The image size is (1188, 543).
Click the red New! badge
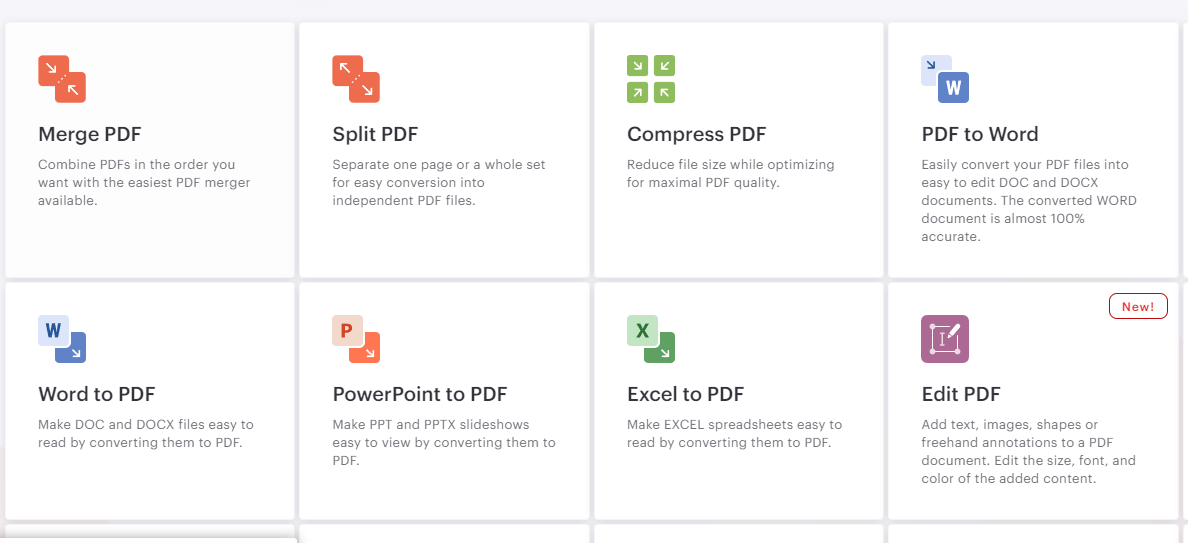point(1138,307)
